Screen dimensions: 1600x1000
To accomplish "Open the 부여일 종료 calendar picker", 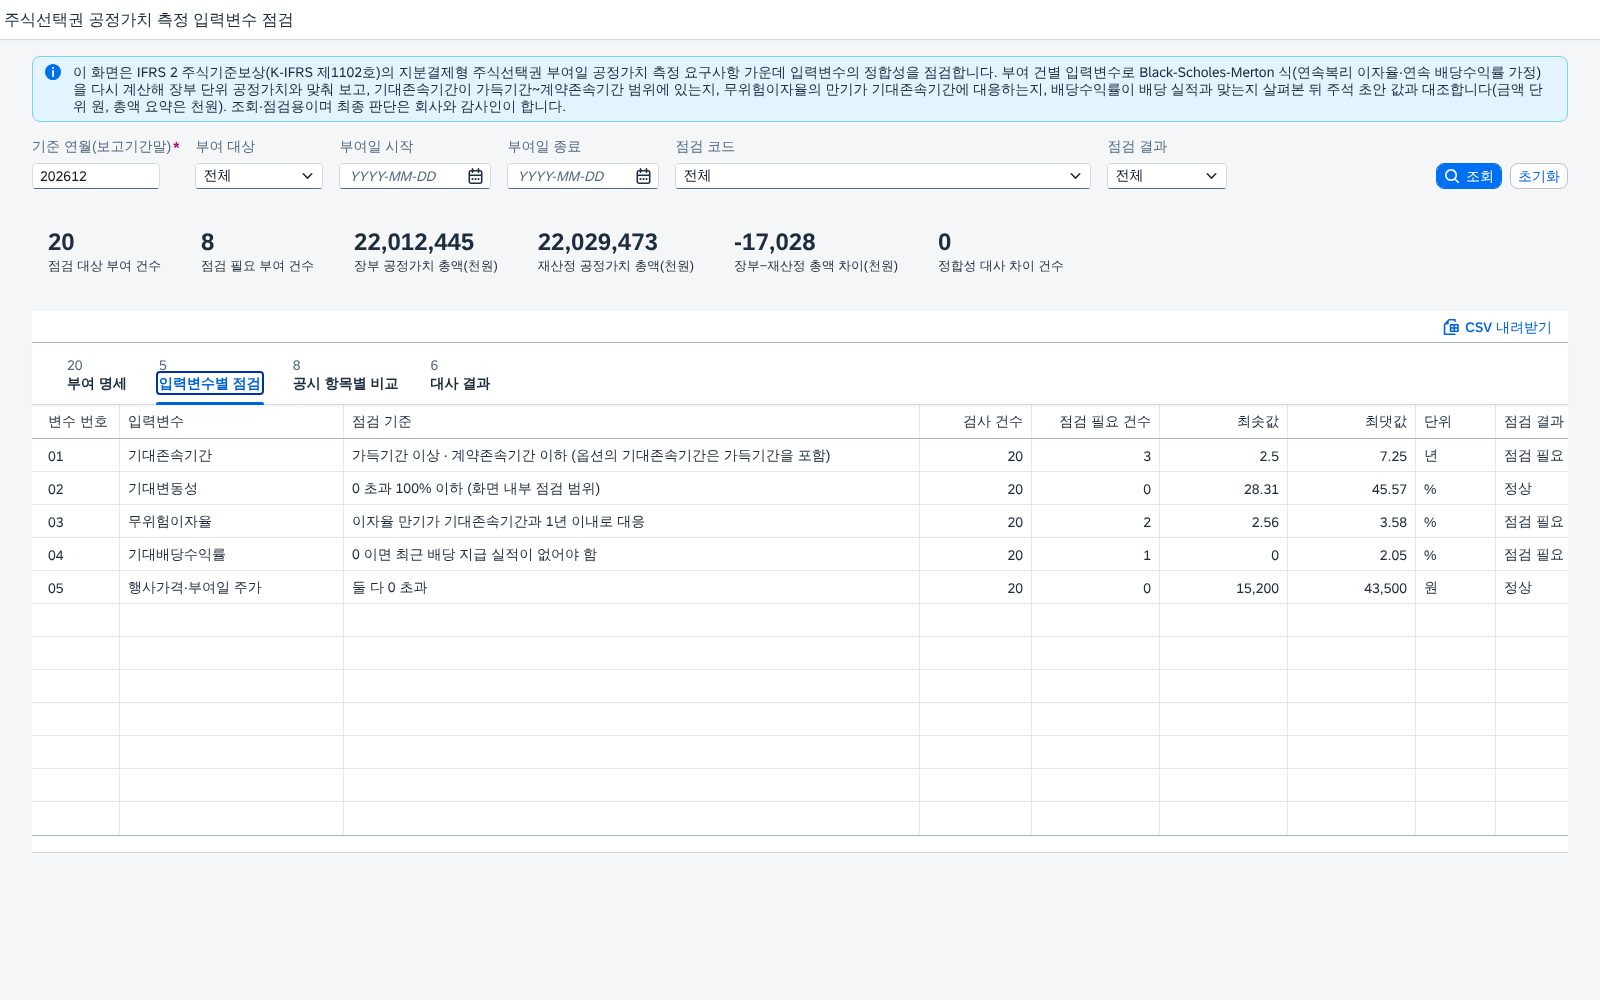I will [x=644, y=176].
